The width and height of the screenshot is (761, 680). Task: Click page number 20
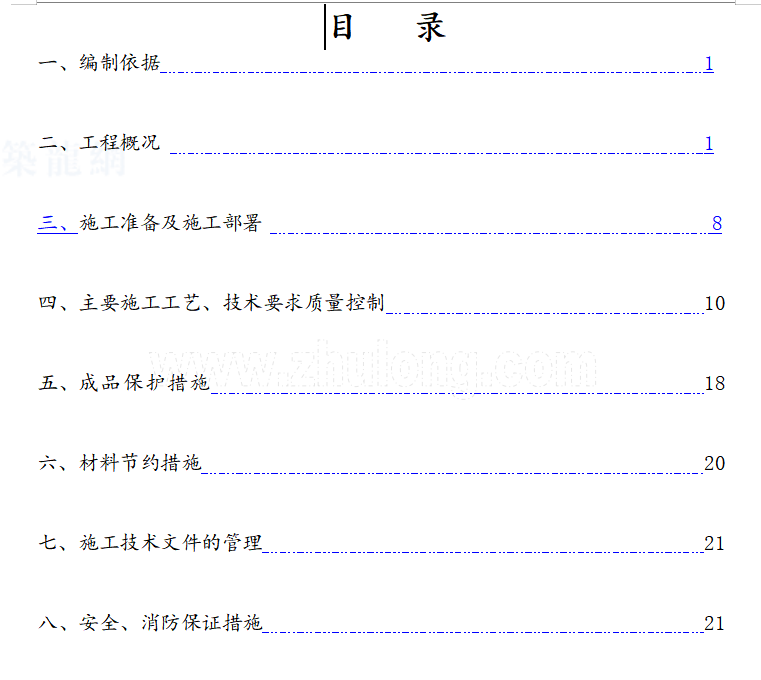[x=714, y=464]
